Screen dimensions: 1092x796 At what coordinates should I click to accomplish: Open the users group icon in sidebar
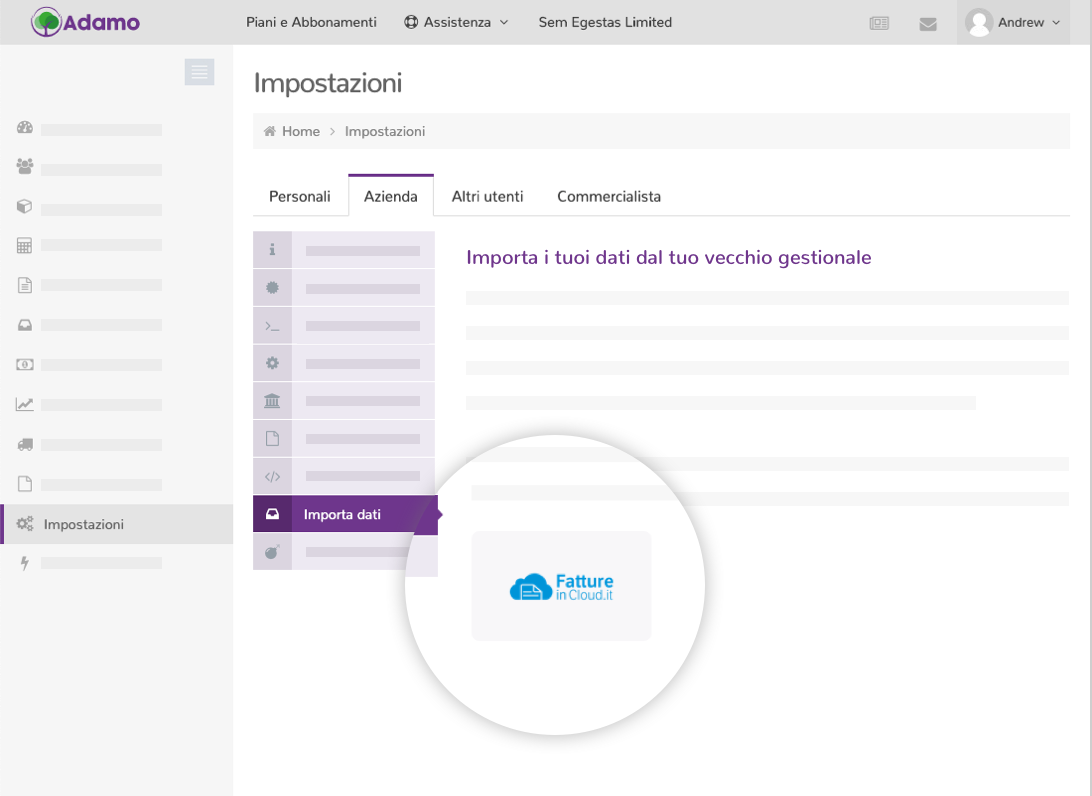tap(25, 166)
